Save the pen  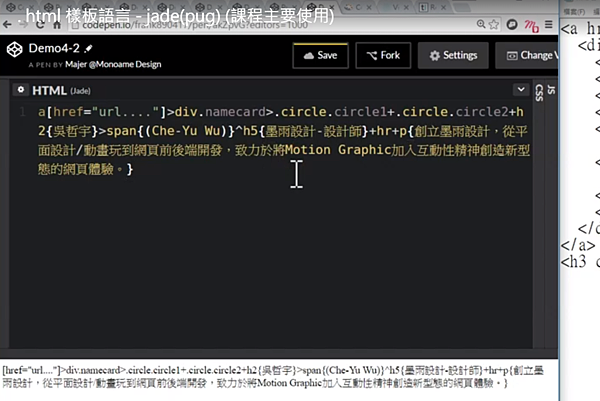321,55
